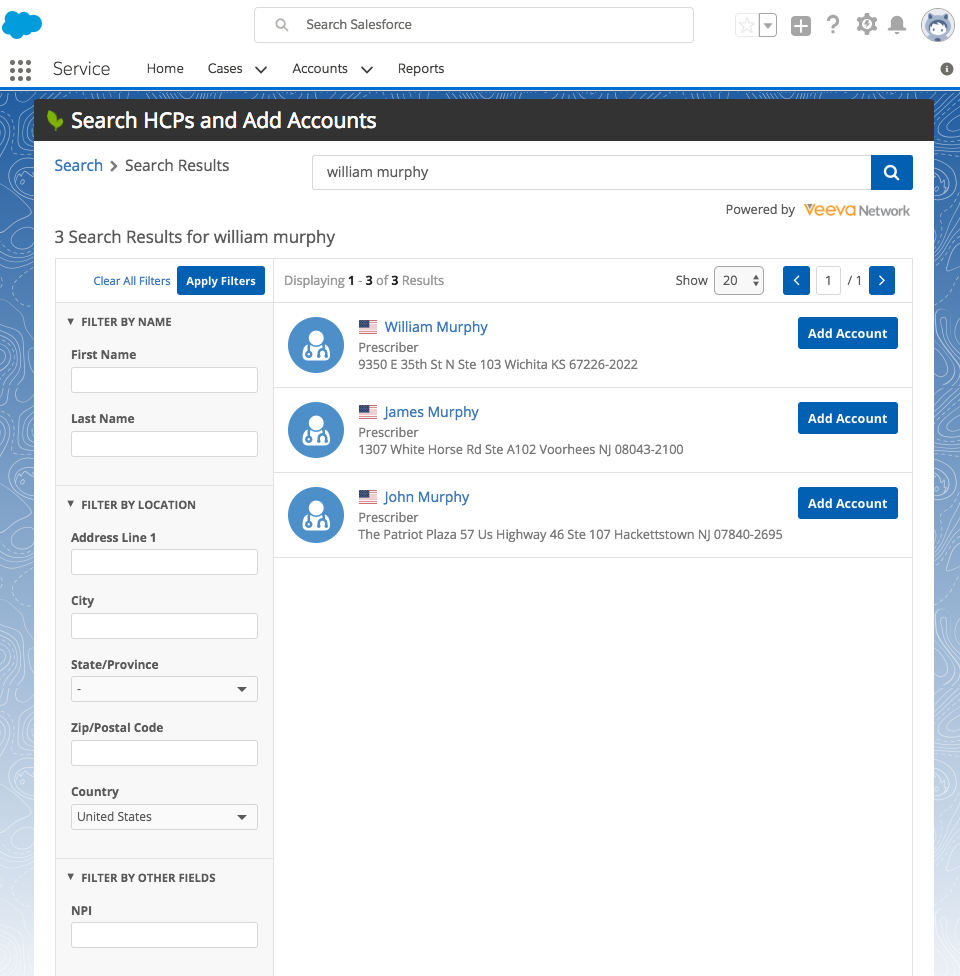
Task: Open the State/Province dropdown
Action: 164,689
